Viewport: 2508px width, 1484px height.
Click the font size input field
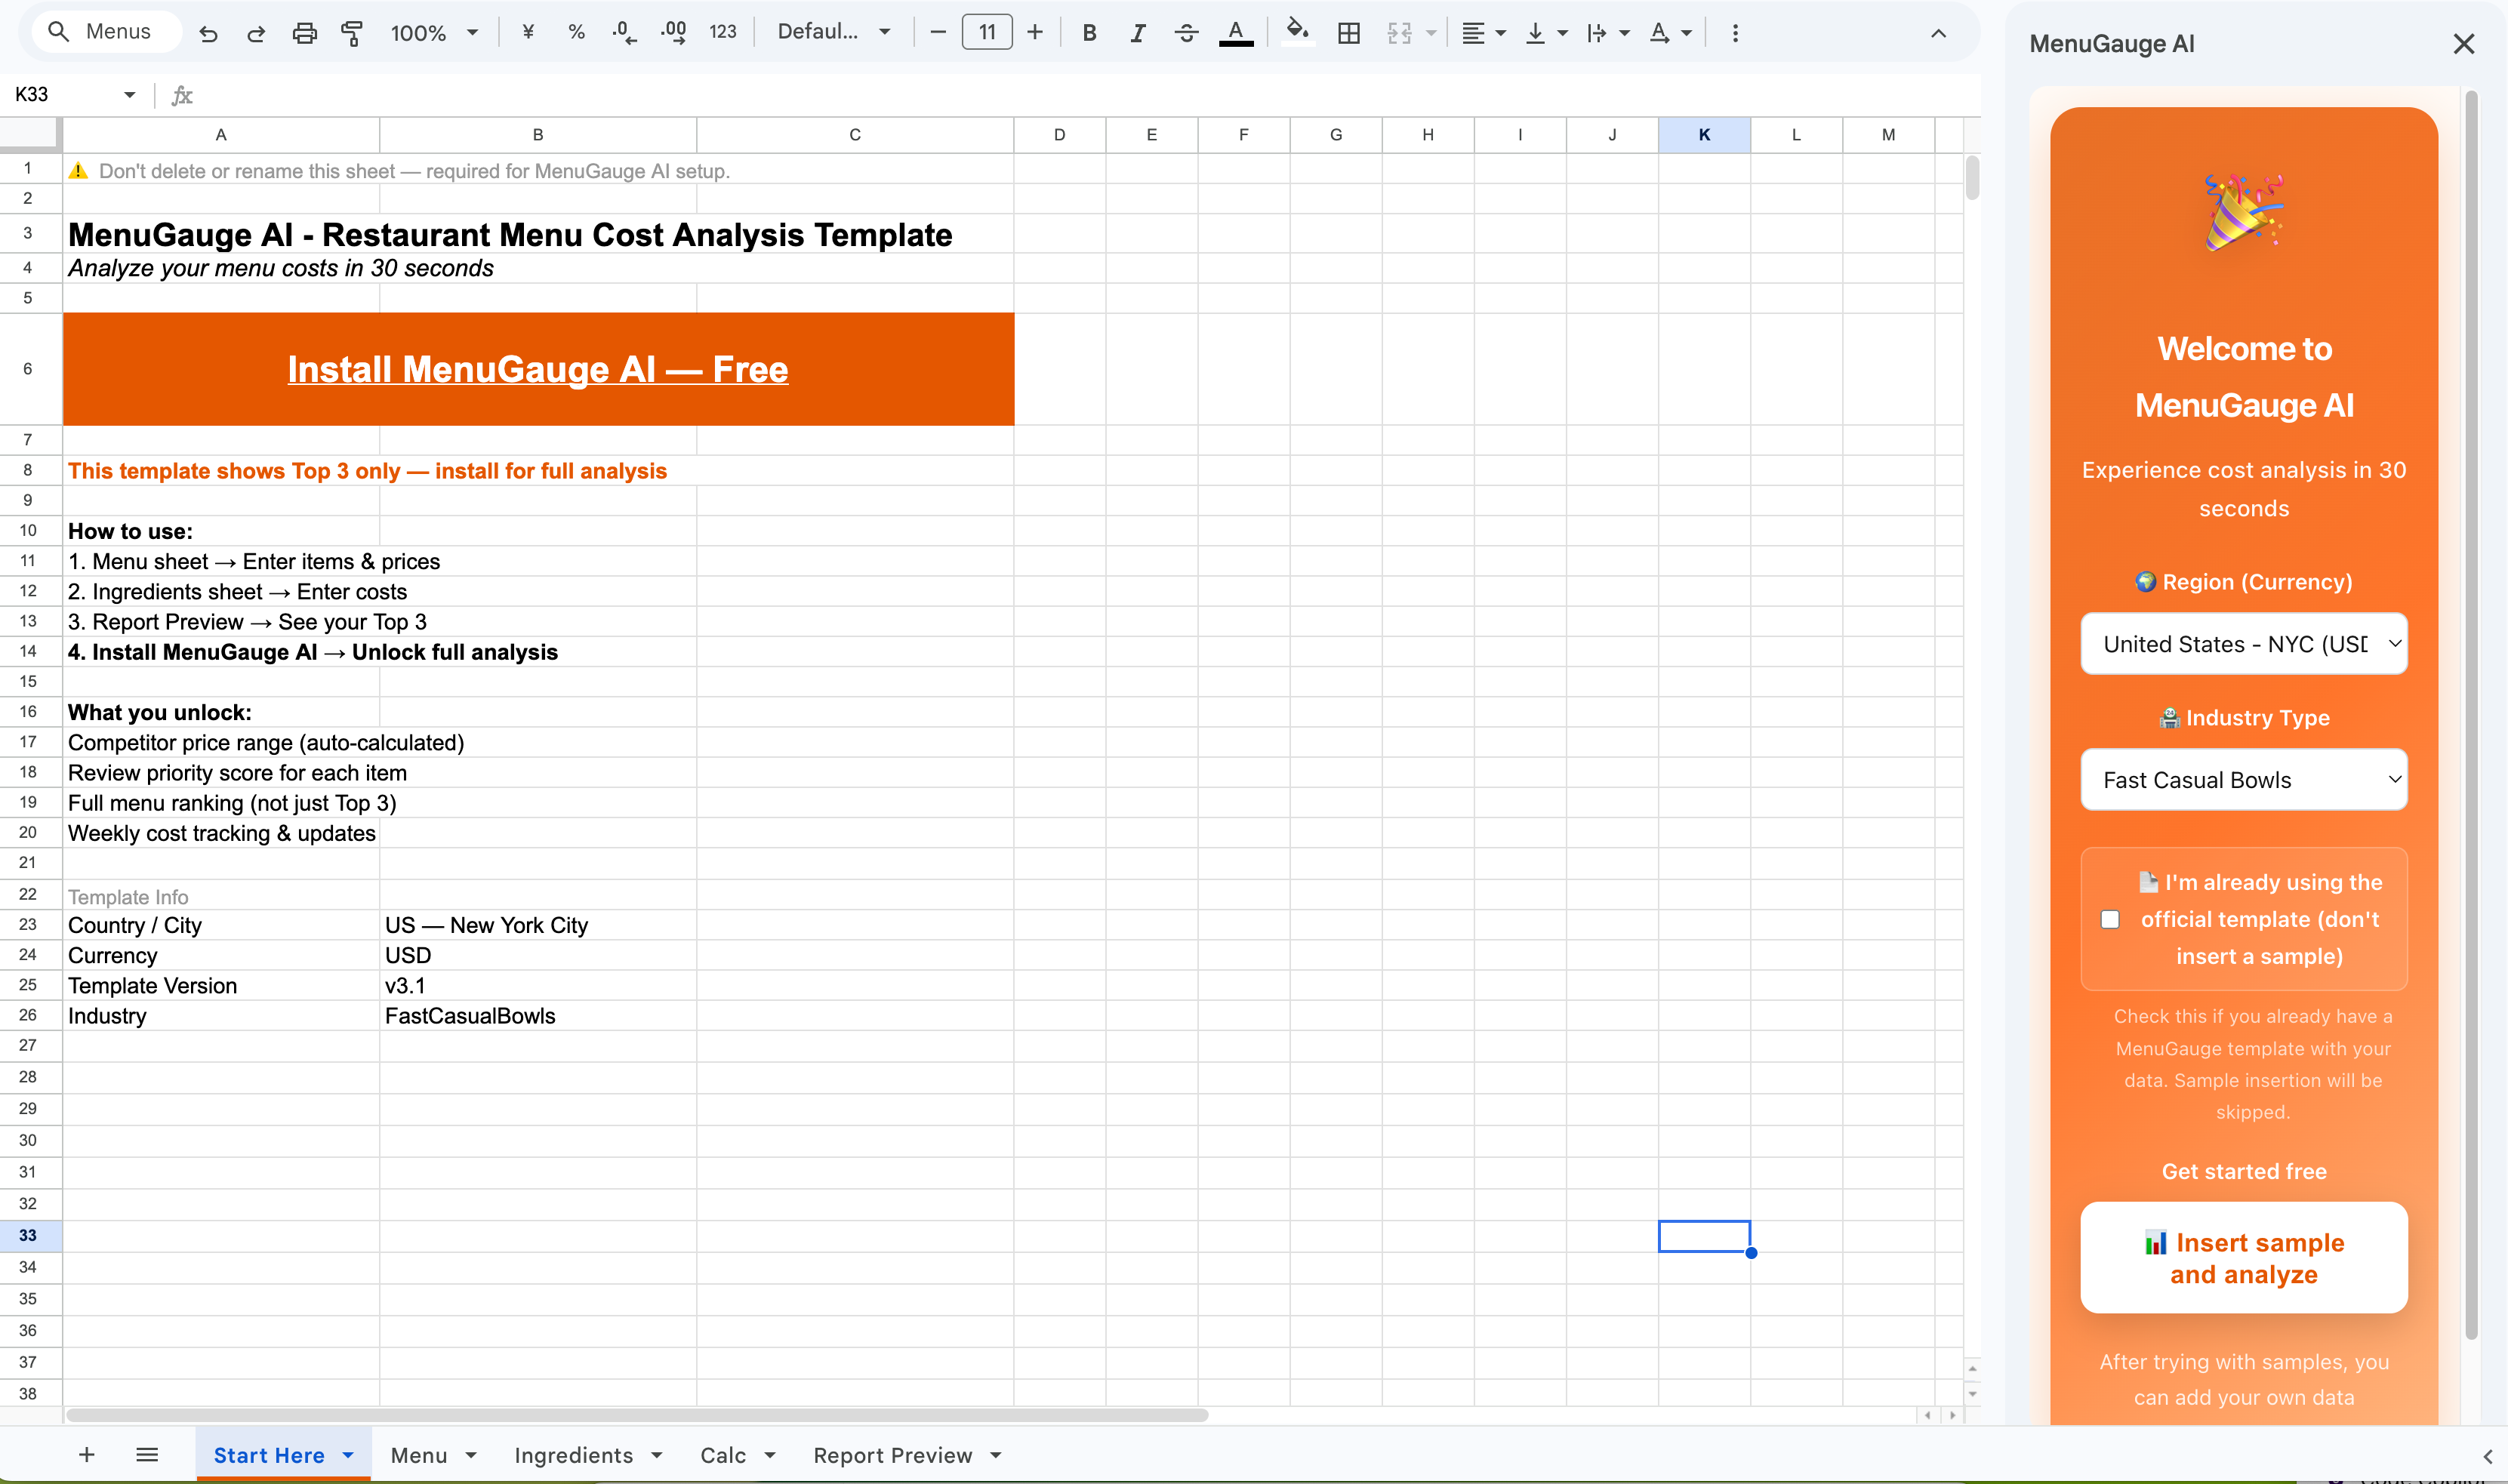pos(986,33)
